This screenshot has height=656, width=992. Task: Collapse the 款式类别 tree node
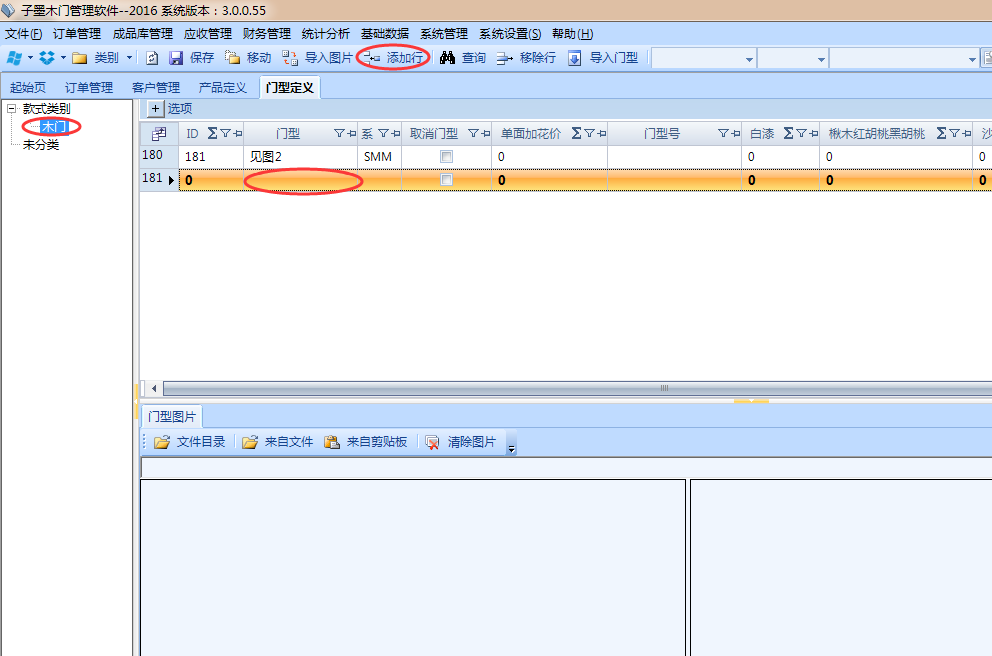click(11, 108)
